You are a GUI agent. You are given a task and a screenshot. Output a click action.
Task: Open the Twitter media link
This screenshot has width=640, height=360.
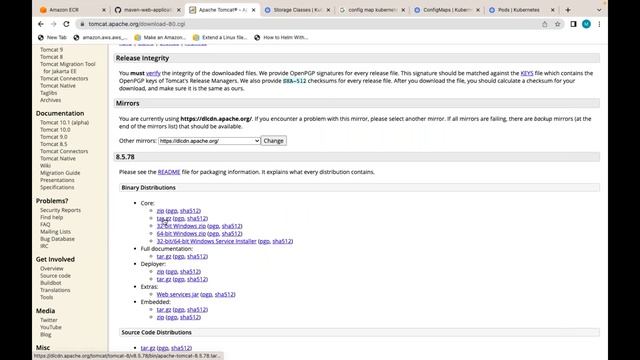coord(49,320)
